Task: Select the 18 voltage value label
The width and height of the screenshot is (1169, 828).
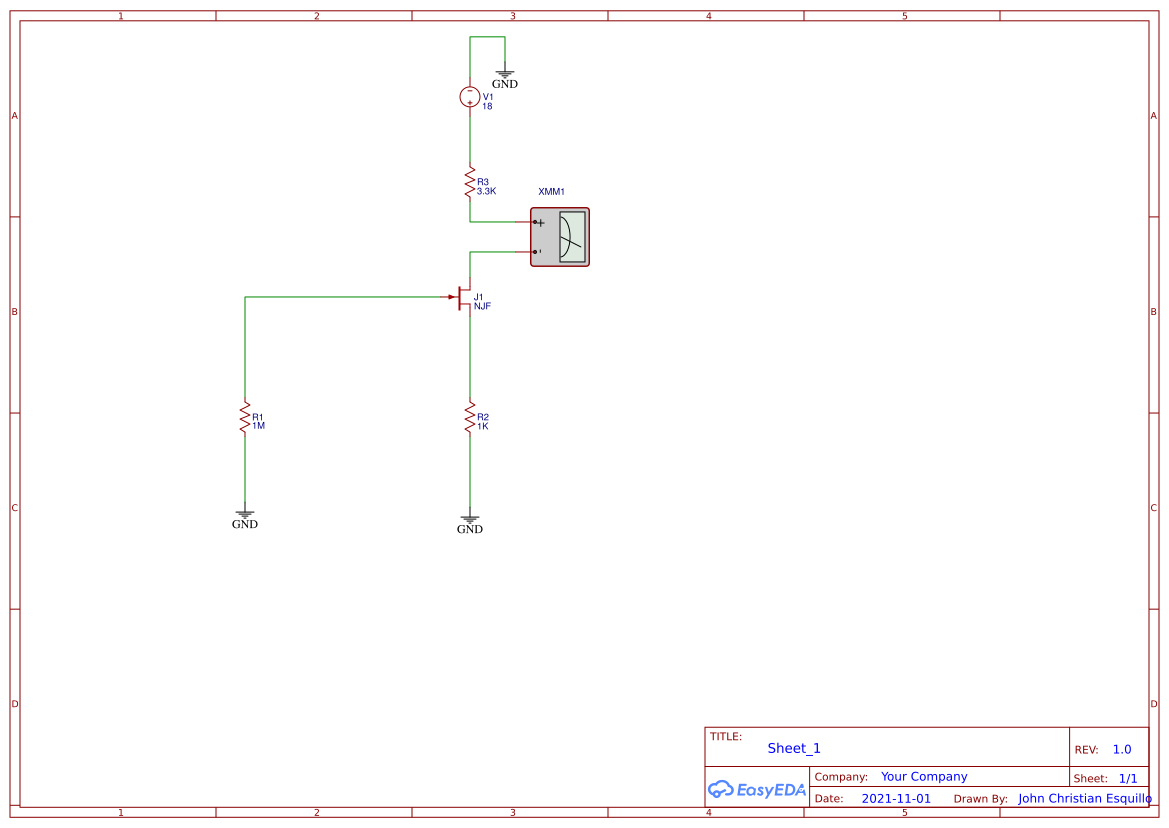Action: click(x=487, y=107)
